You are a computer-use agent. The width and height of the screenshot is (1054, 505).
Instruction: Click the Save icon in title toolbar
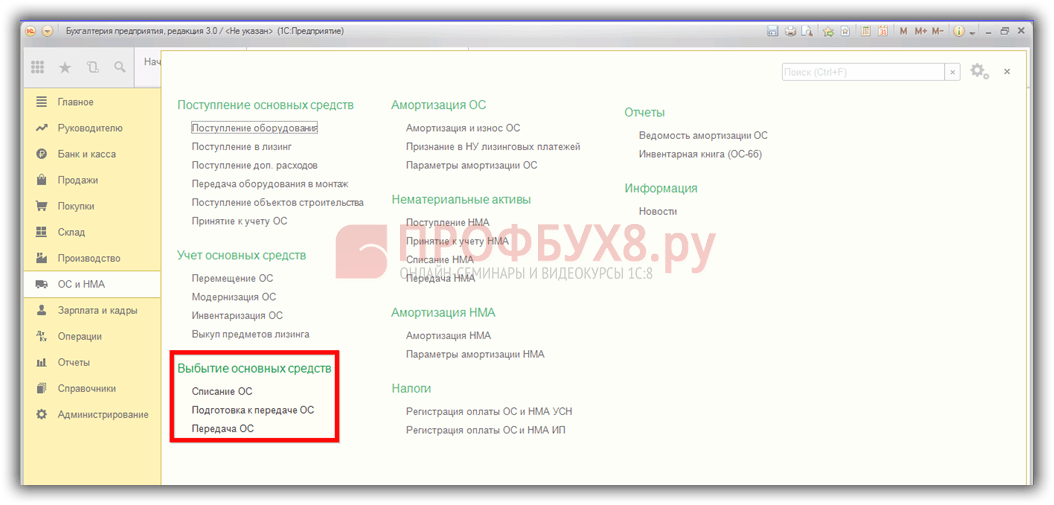tap(773, 31)
